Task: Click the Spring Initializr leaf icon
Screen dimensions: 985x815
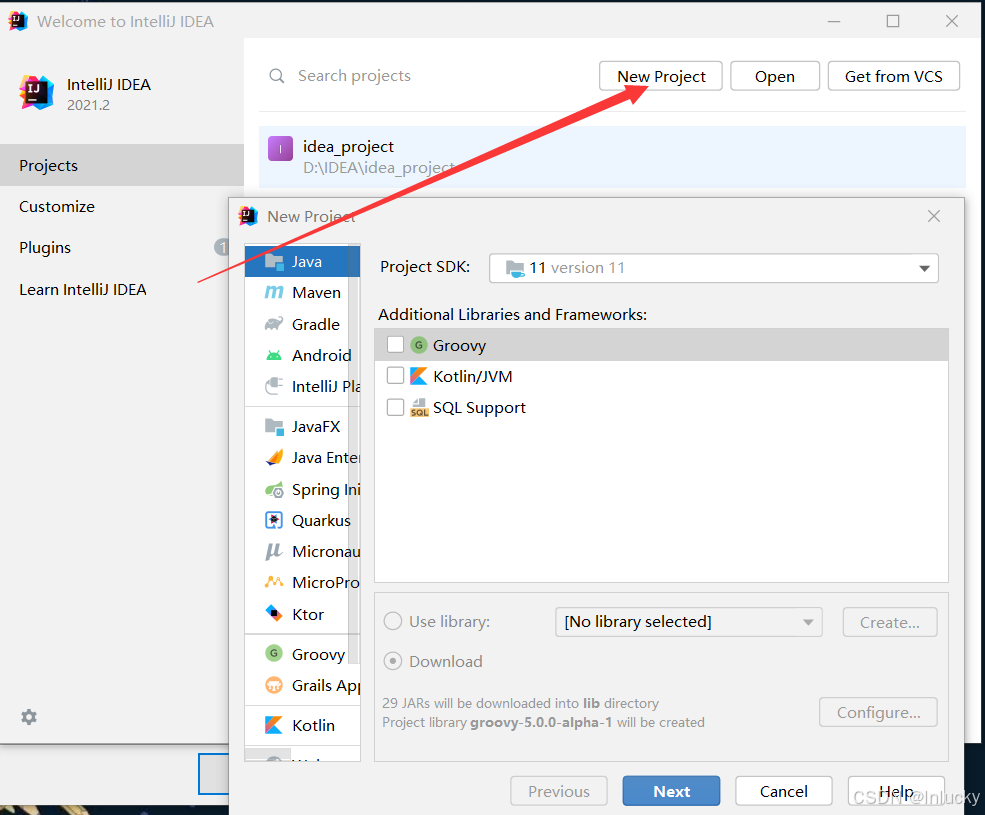Action: click(x=274, y=490)
